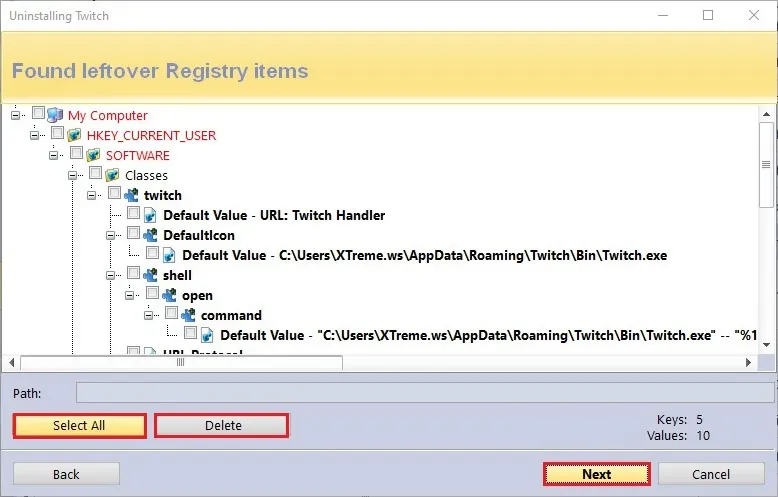
Task: Click the DefaultIcon Twitch.exe path value icon
Action: click(x=169, y=255)
